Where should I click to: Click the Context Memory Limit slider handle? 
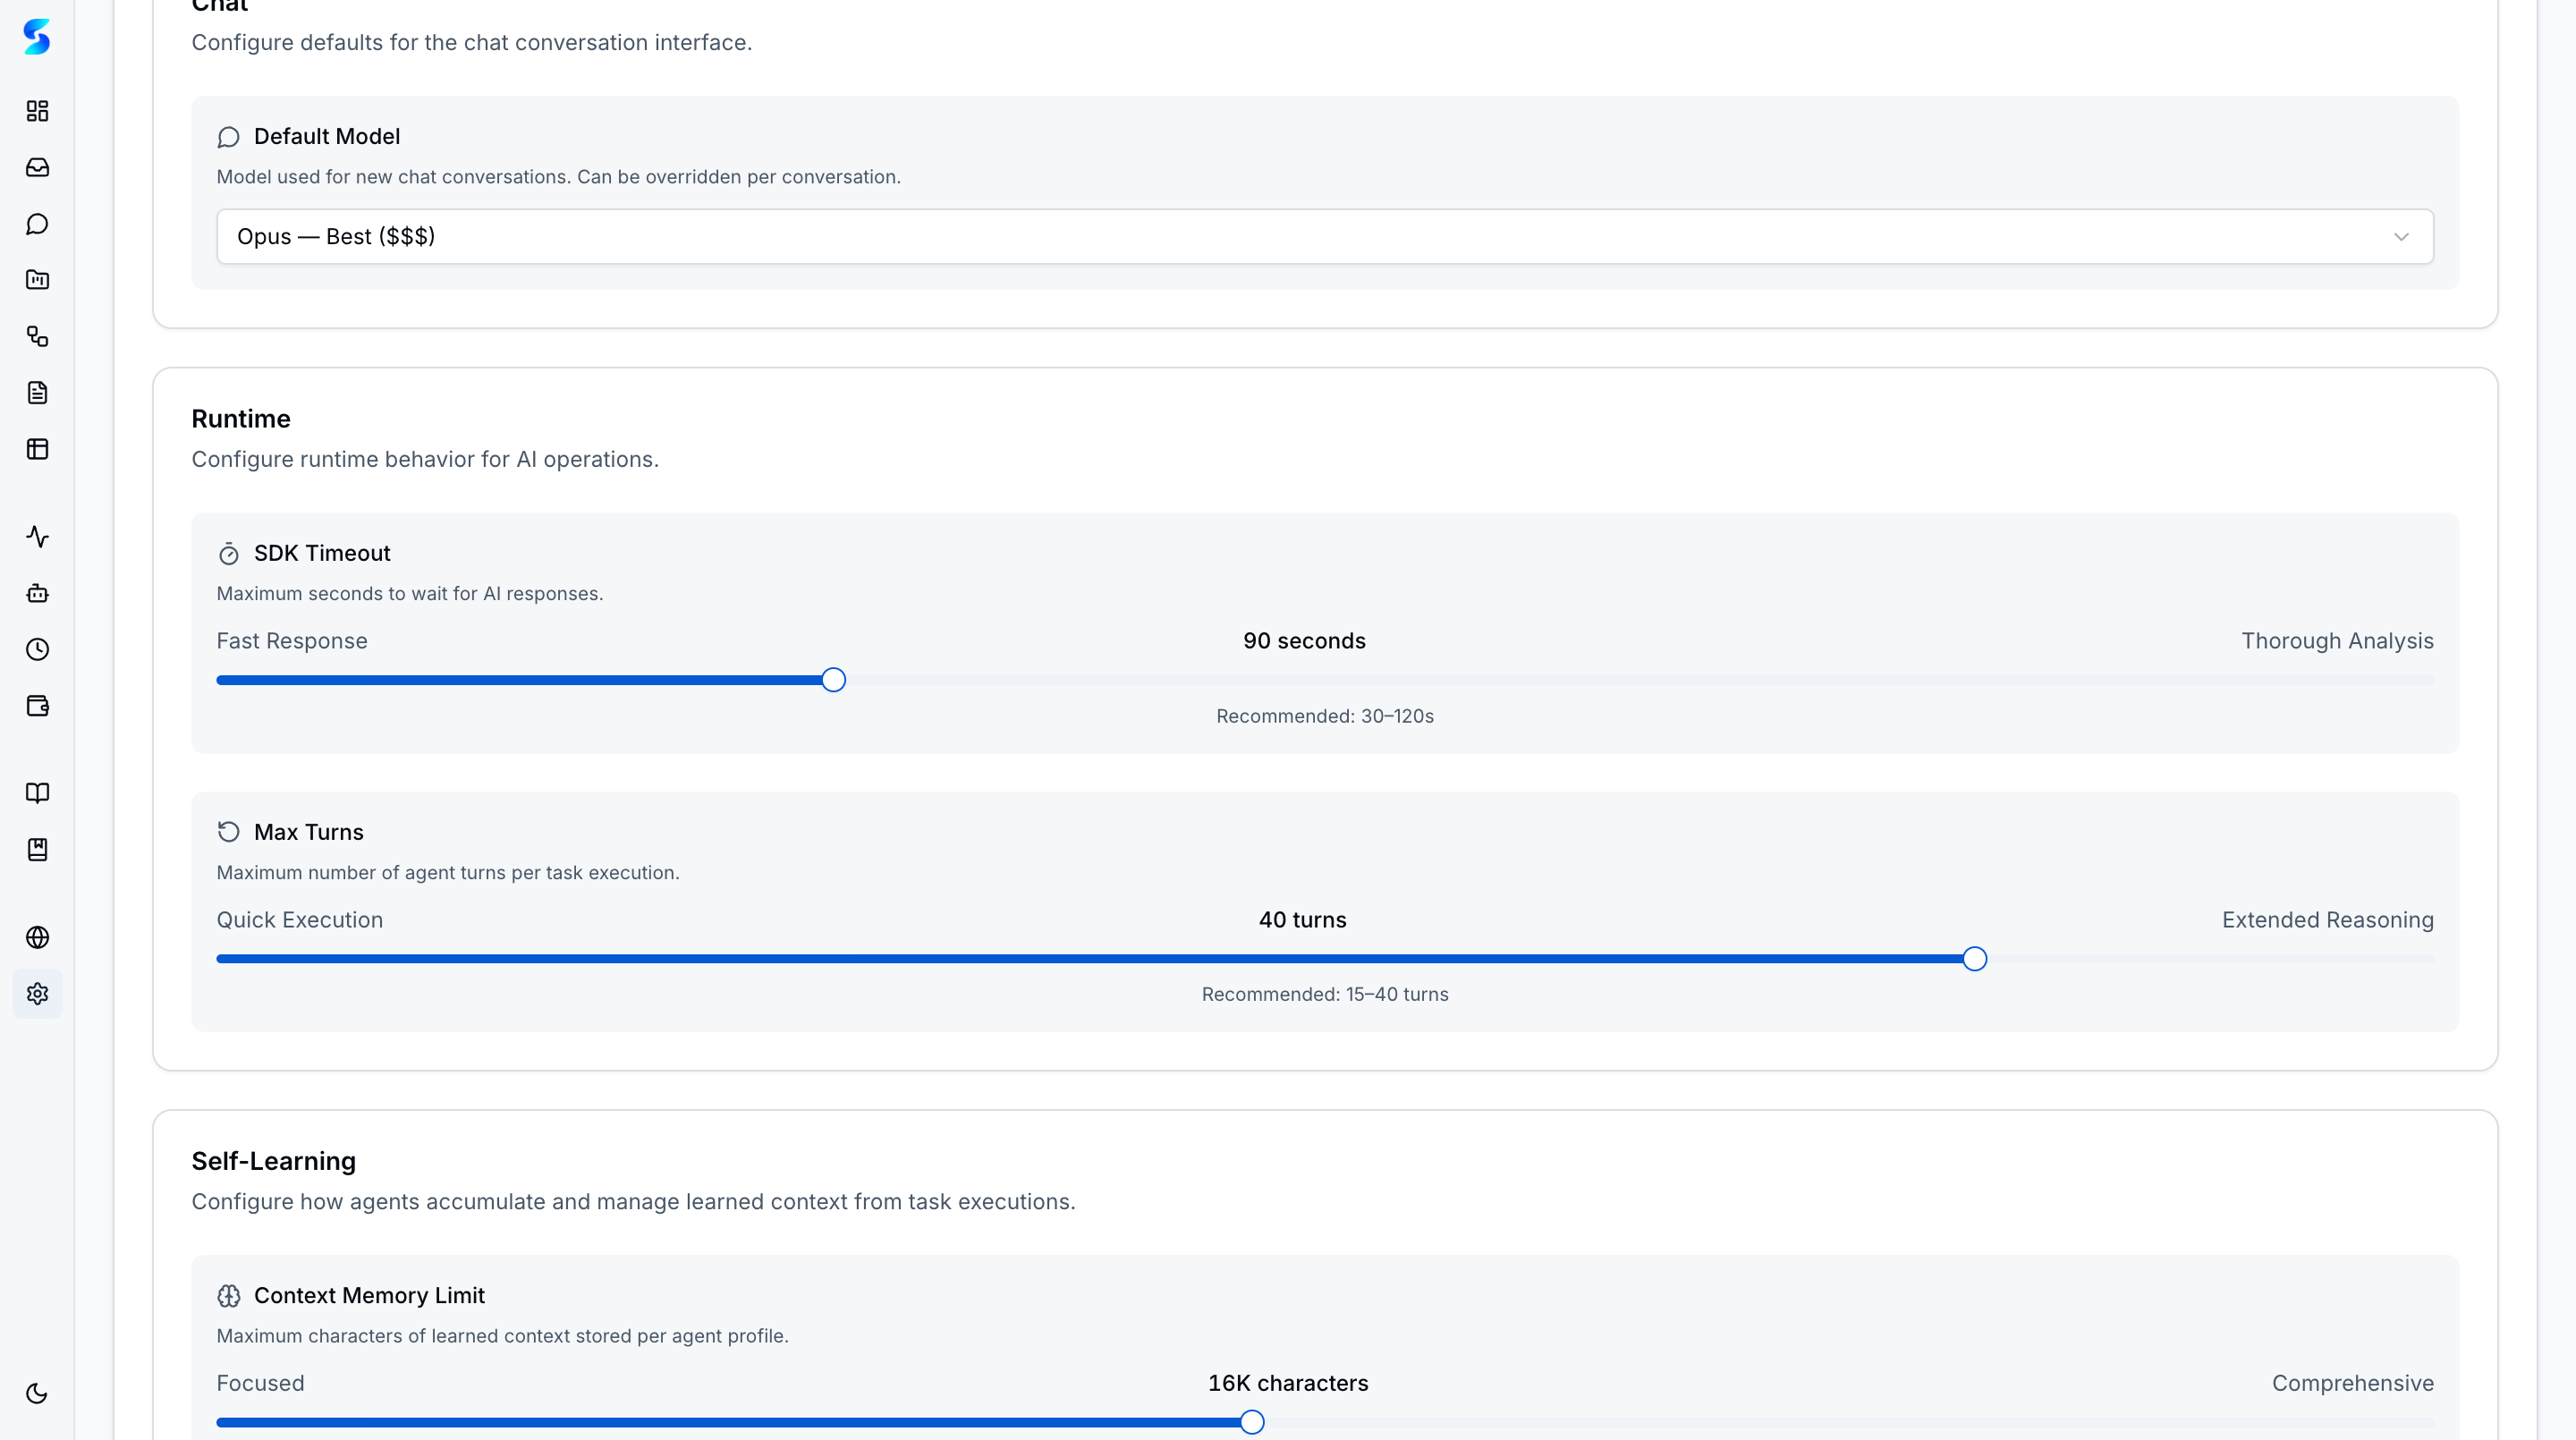(x=1251, y=1420)
